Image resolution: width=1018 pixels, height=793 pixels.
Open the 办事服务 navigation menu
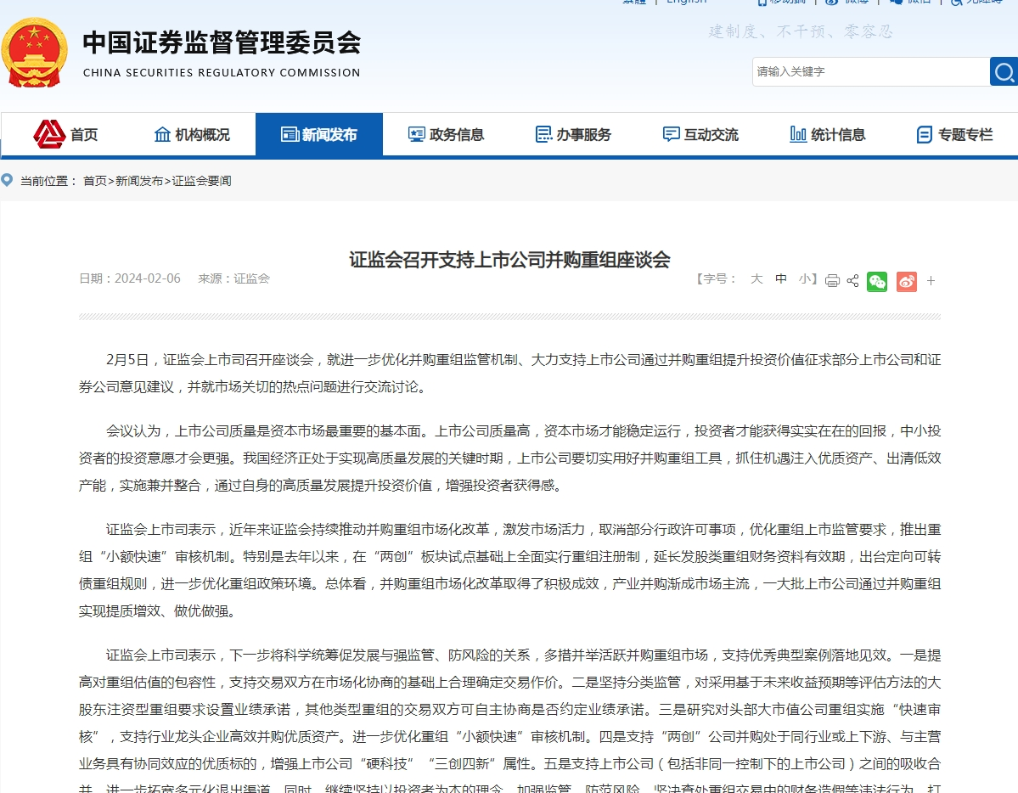(573, 135)
